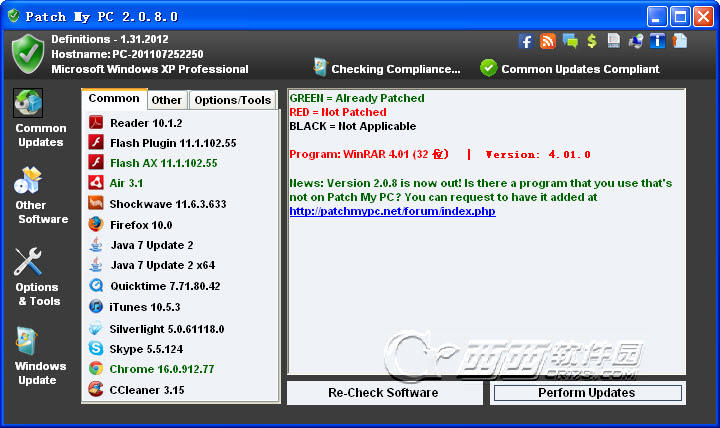Select the CCleaner 3.15 text
720x428 pixels.
[x=147, y=390]
